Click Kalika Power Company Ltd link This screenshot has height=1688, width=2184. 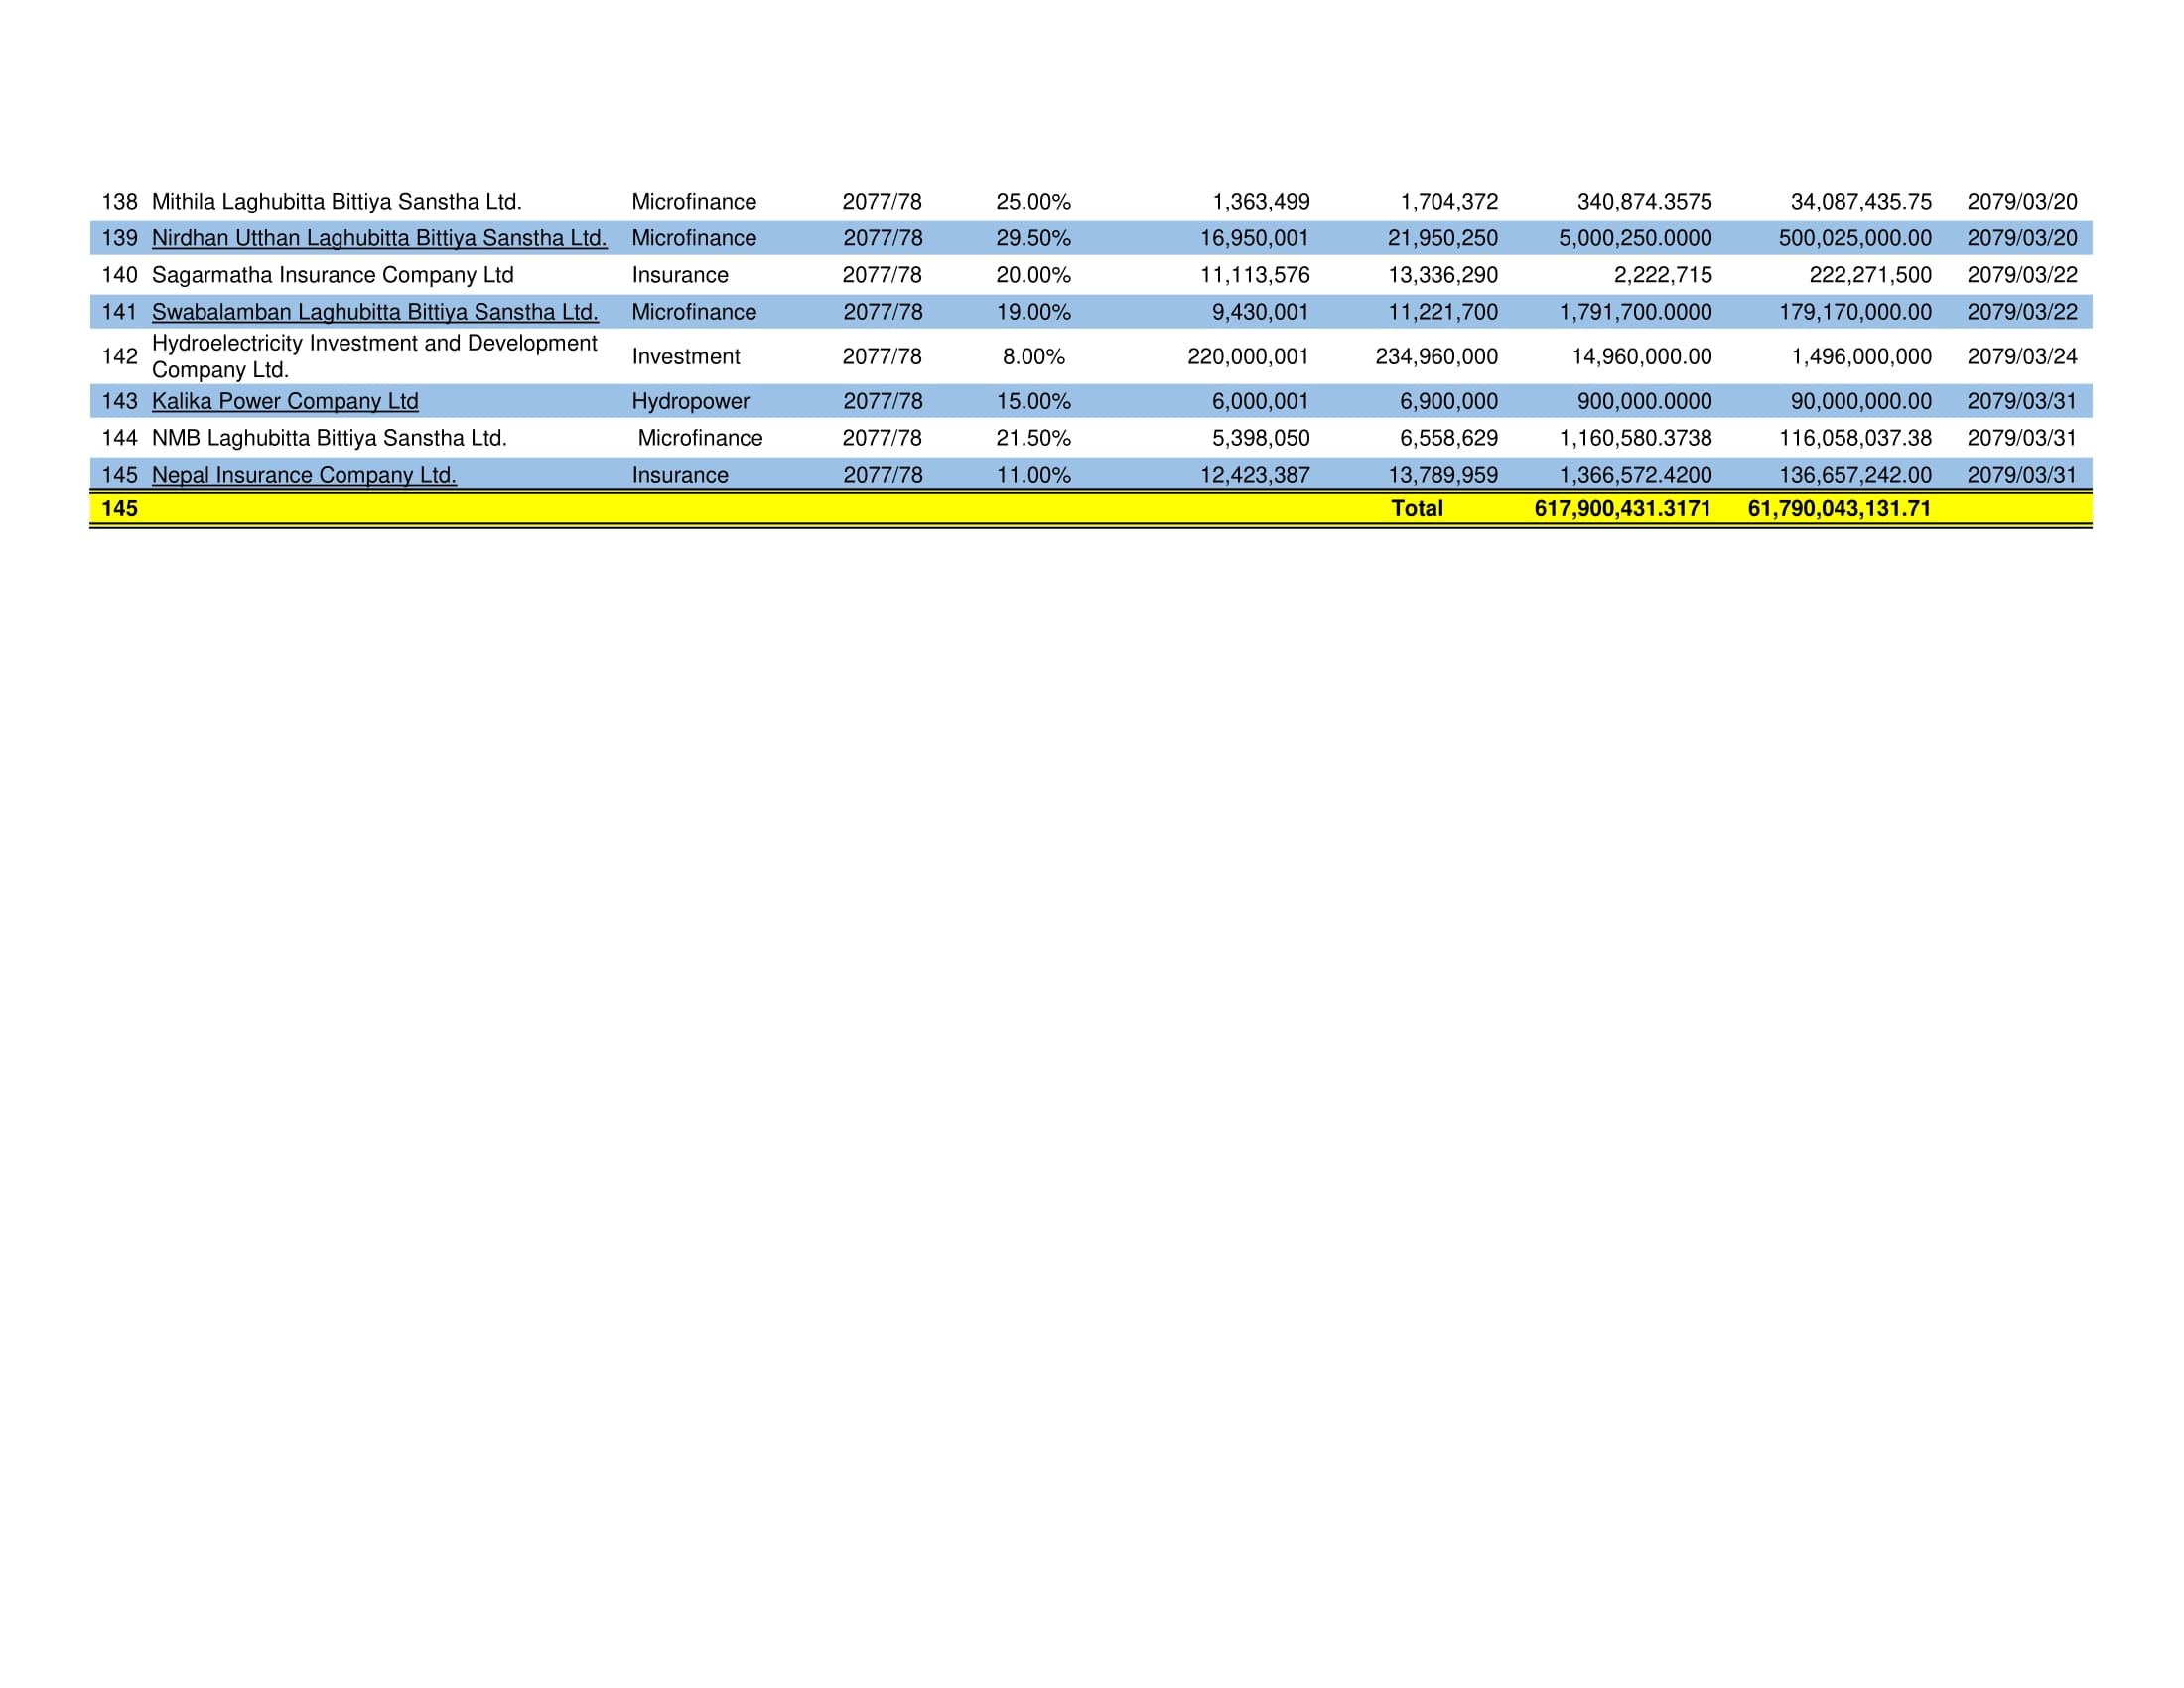click(x=285, y=401)
